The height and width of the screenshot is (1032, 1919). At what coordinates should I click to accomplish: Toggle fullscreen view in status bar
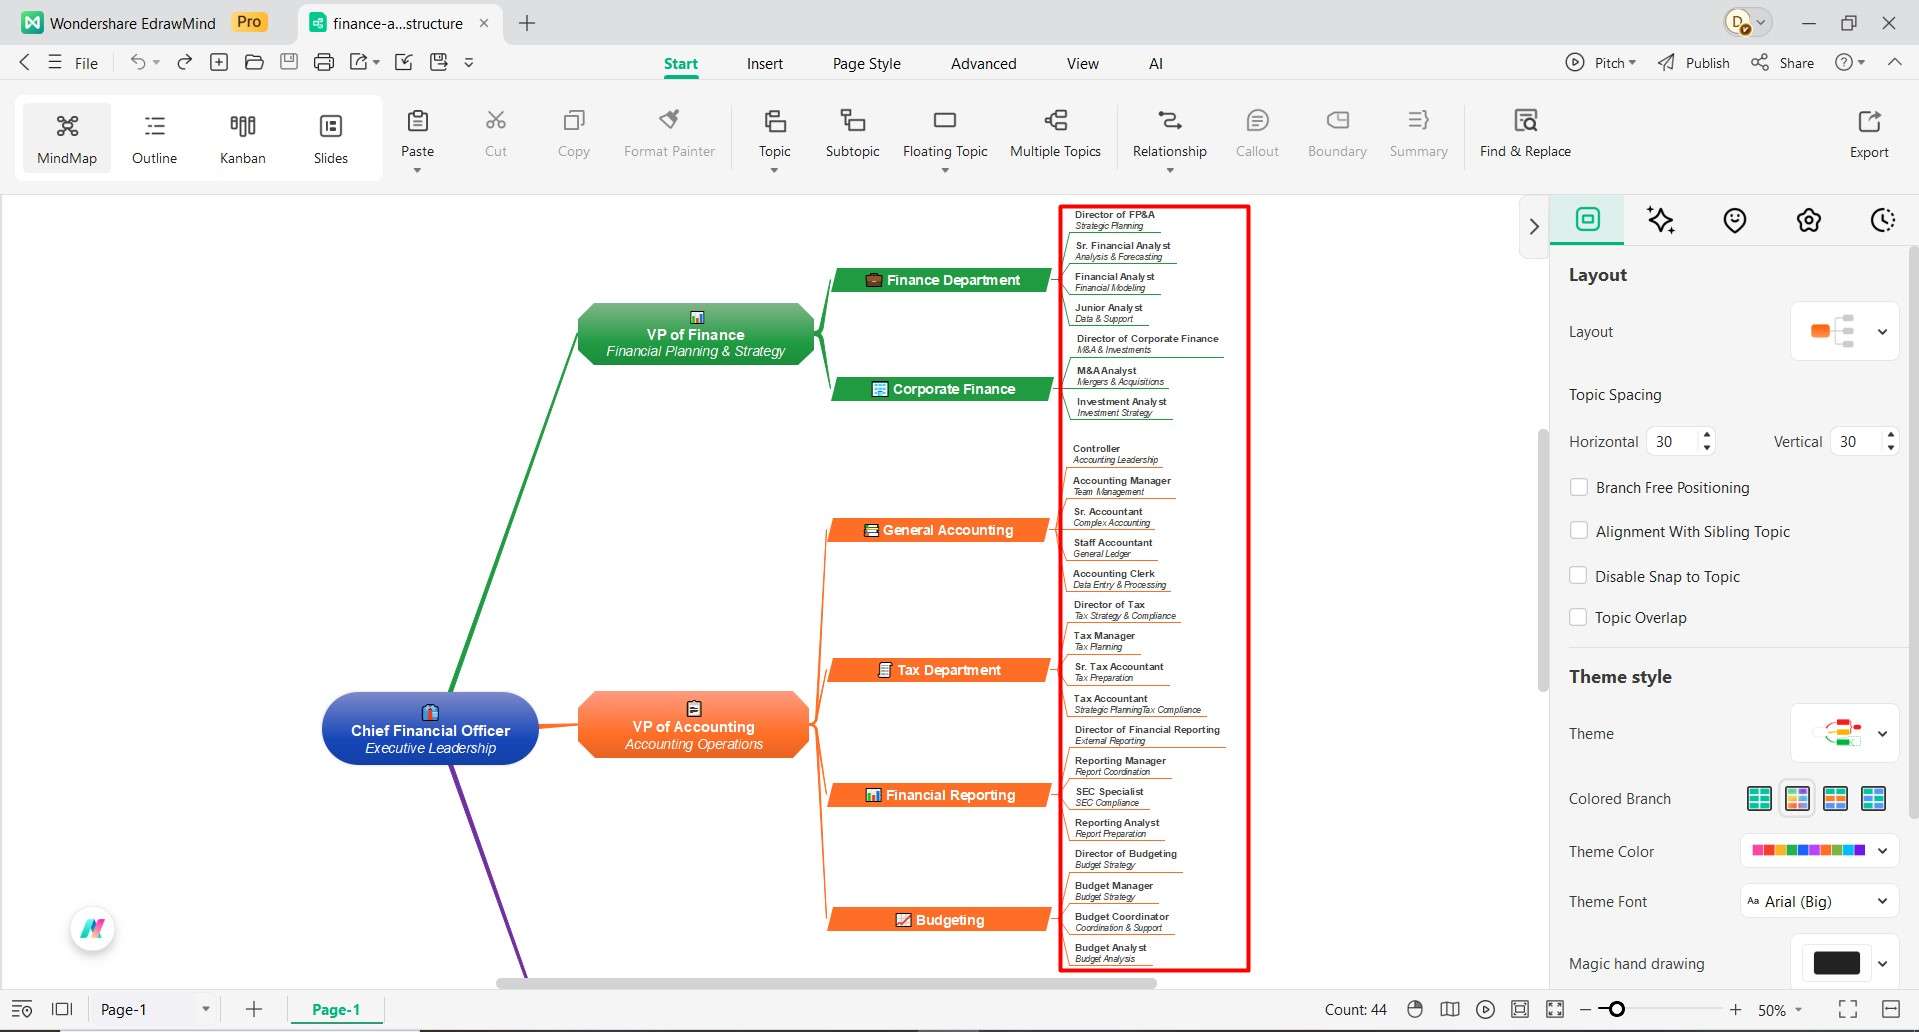(1848, 1009)
